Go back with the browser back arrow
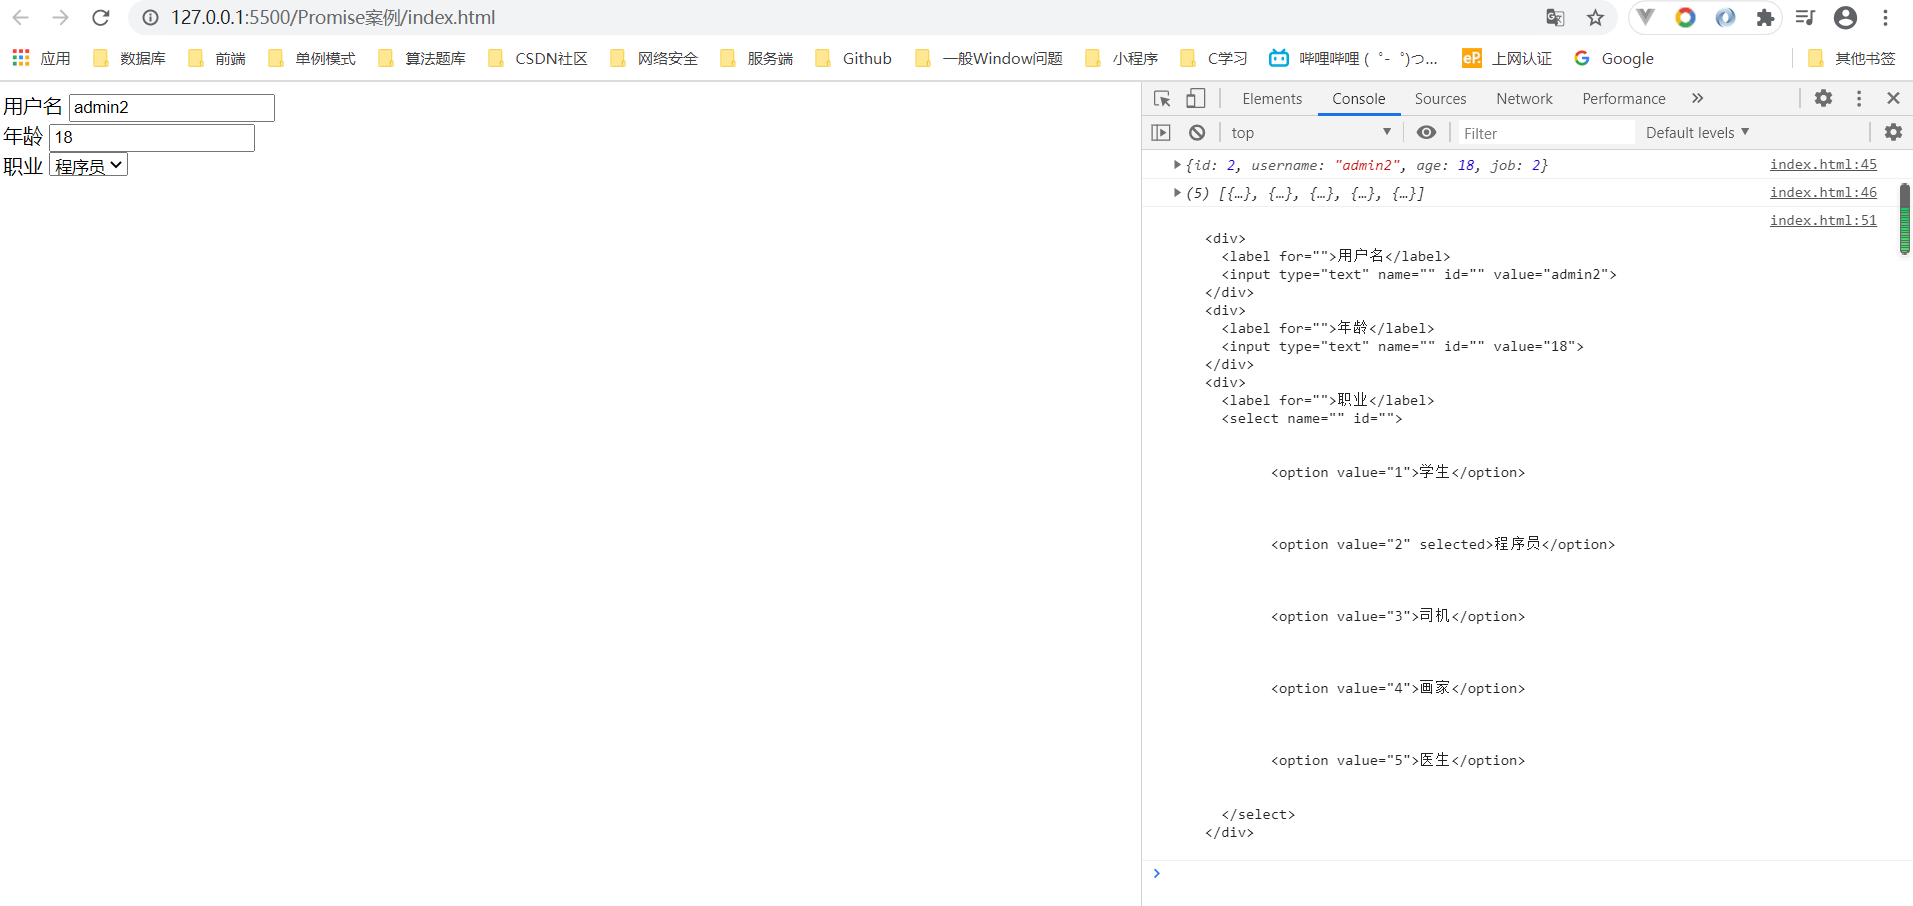Viewport: 1913px width, 906px height. pos(20,18)
